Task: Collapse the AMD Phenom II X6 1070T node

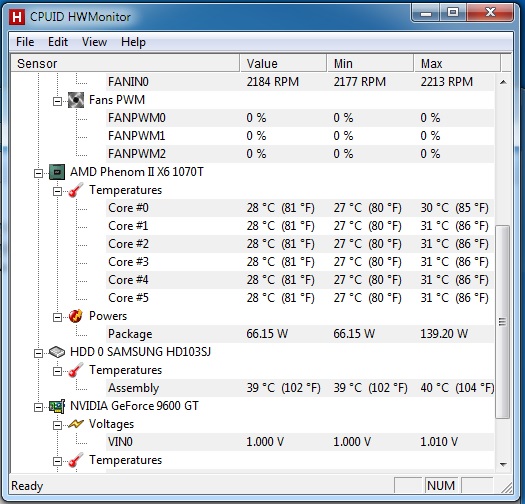Action: click(39, 173)
